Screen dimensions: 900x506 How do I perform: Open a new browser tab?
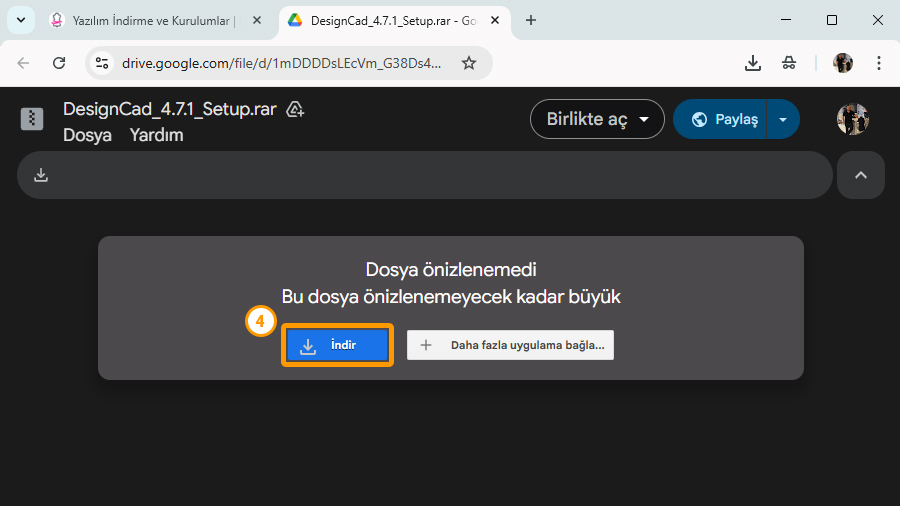coord(531,20)
